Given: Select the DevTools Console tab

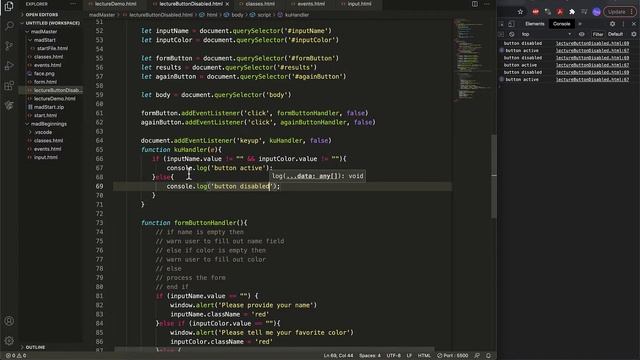Looking at the screenshot, I should [561, 24].
